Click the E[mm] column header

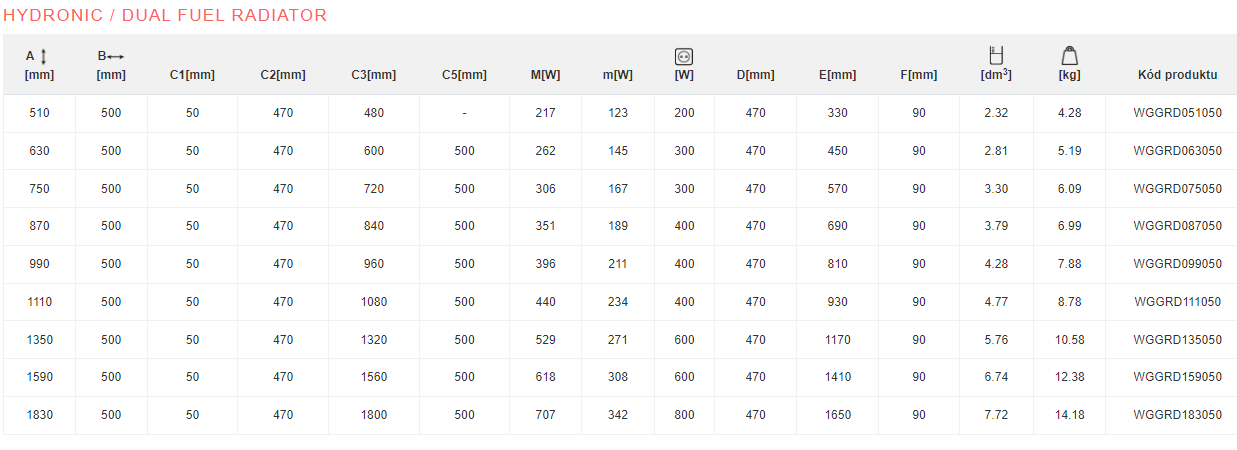(837, 75)
